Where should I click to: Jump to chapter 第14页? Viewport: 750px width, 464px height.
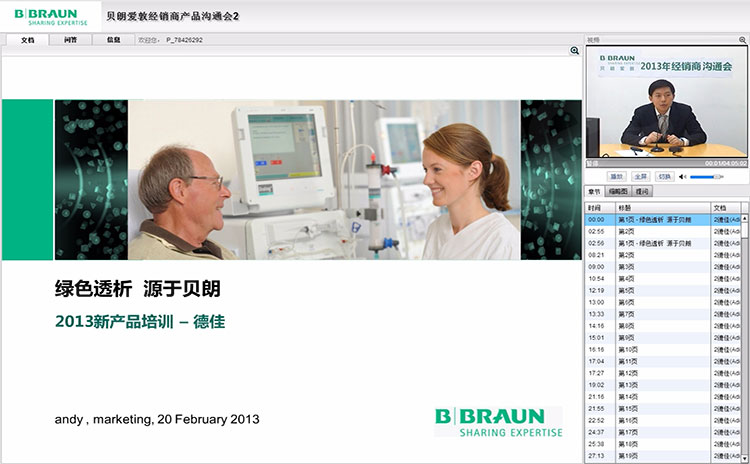coord(662,397)
